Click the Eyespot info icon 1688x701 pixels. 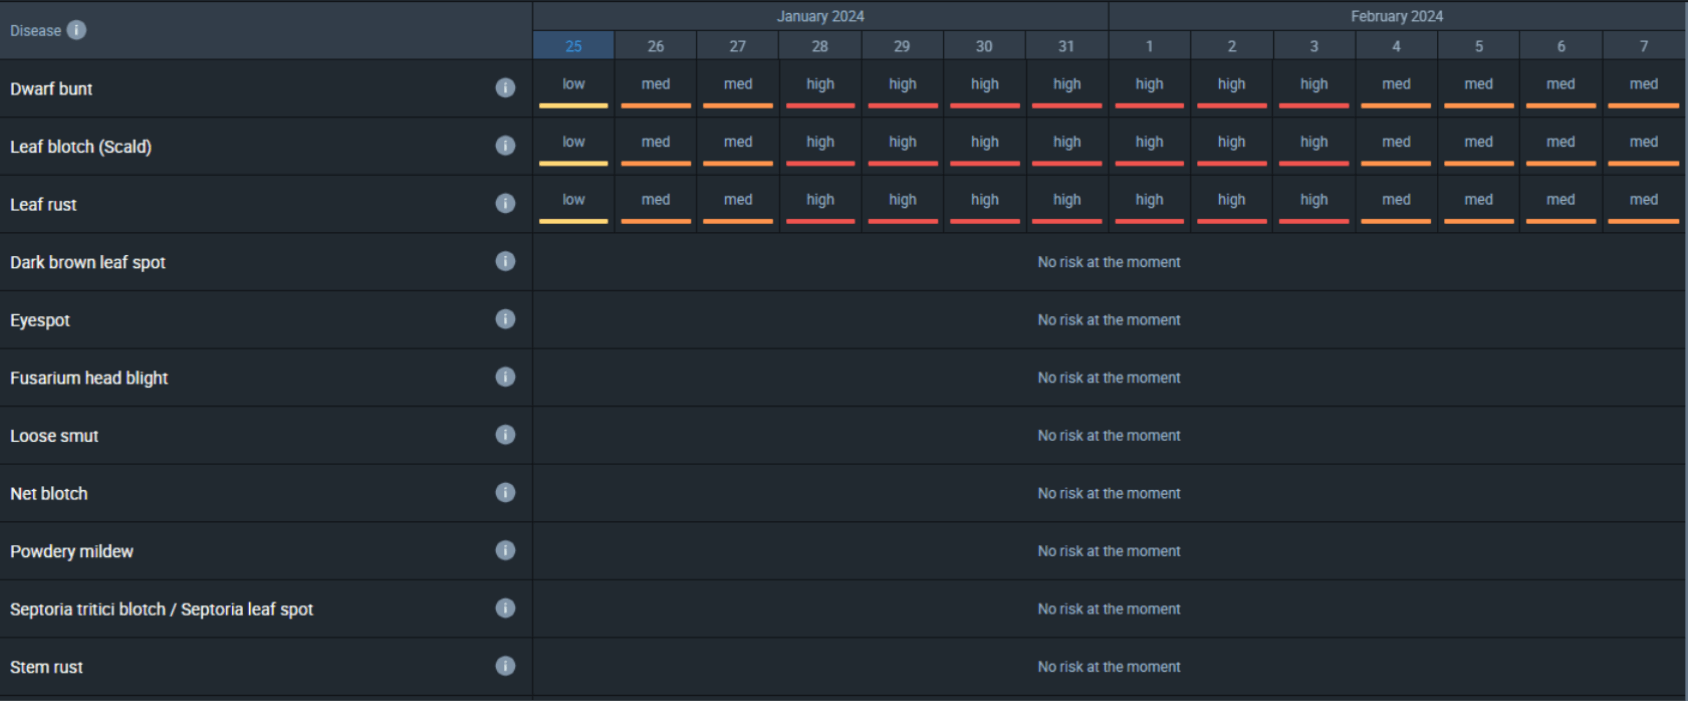coord(505,320)
